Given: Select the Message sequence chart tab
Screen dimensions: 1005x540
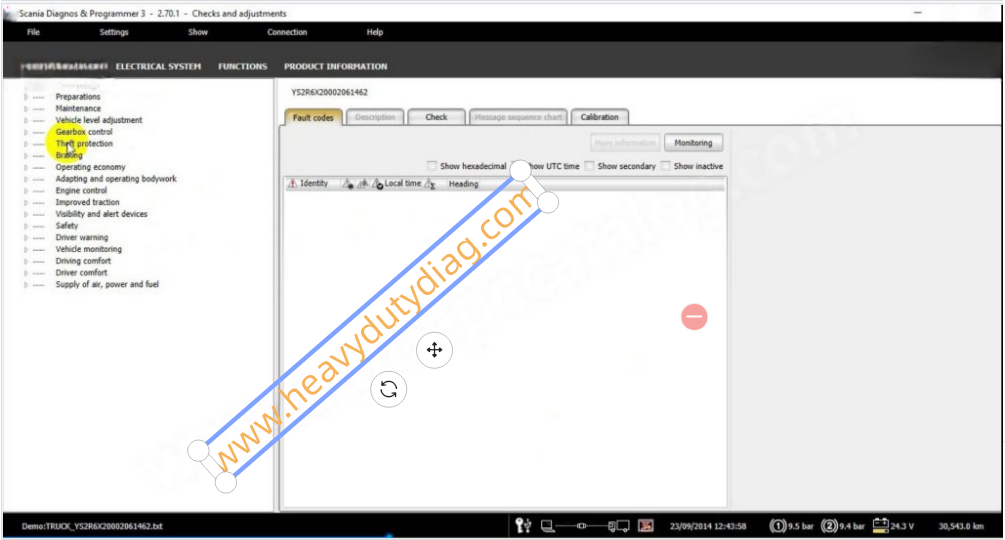Looking at the screenshot, I should [518, 117].
